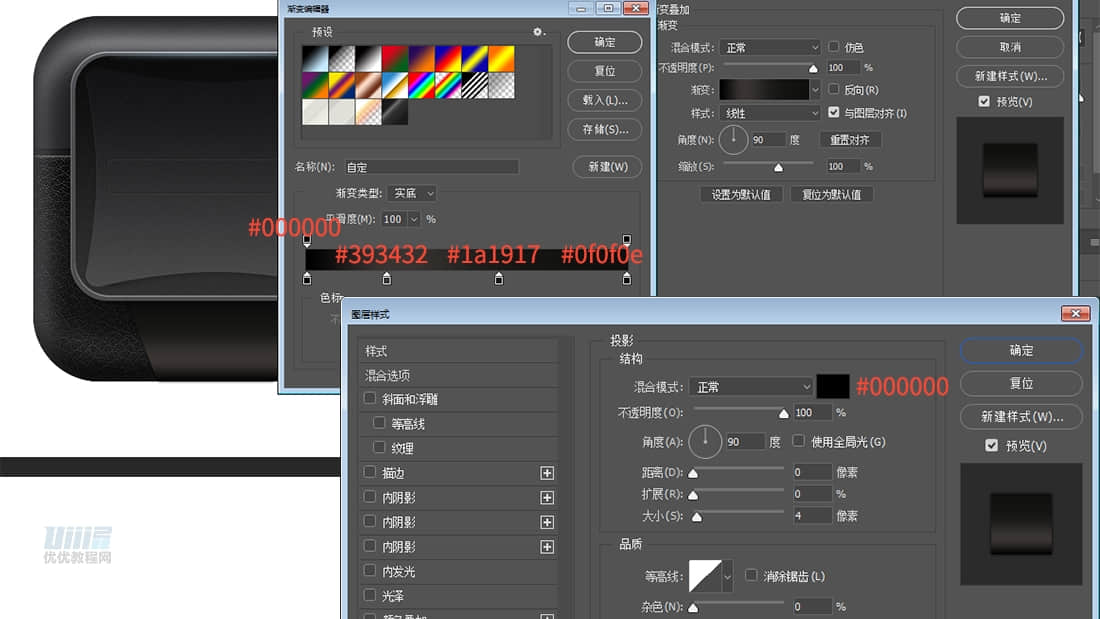Enable the 纹理 sub-option checkbox
Image resolution: width=1100 pixels, height=619 pixels.
(379, 447)
